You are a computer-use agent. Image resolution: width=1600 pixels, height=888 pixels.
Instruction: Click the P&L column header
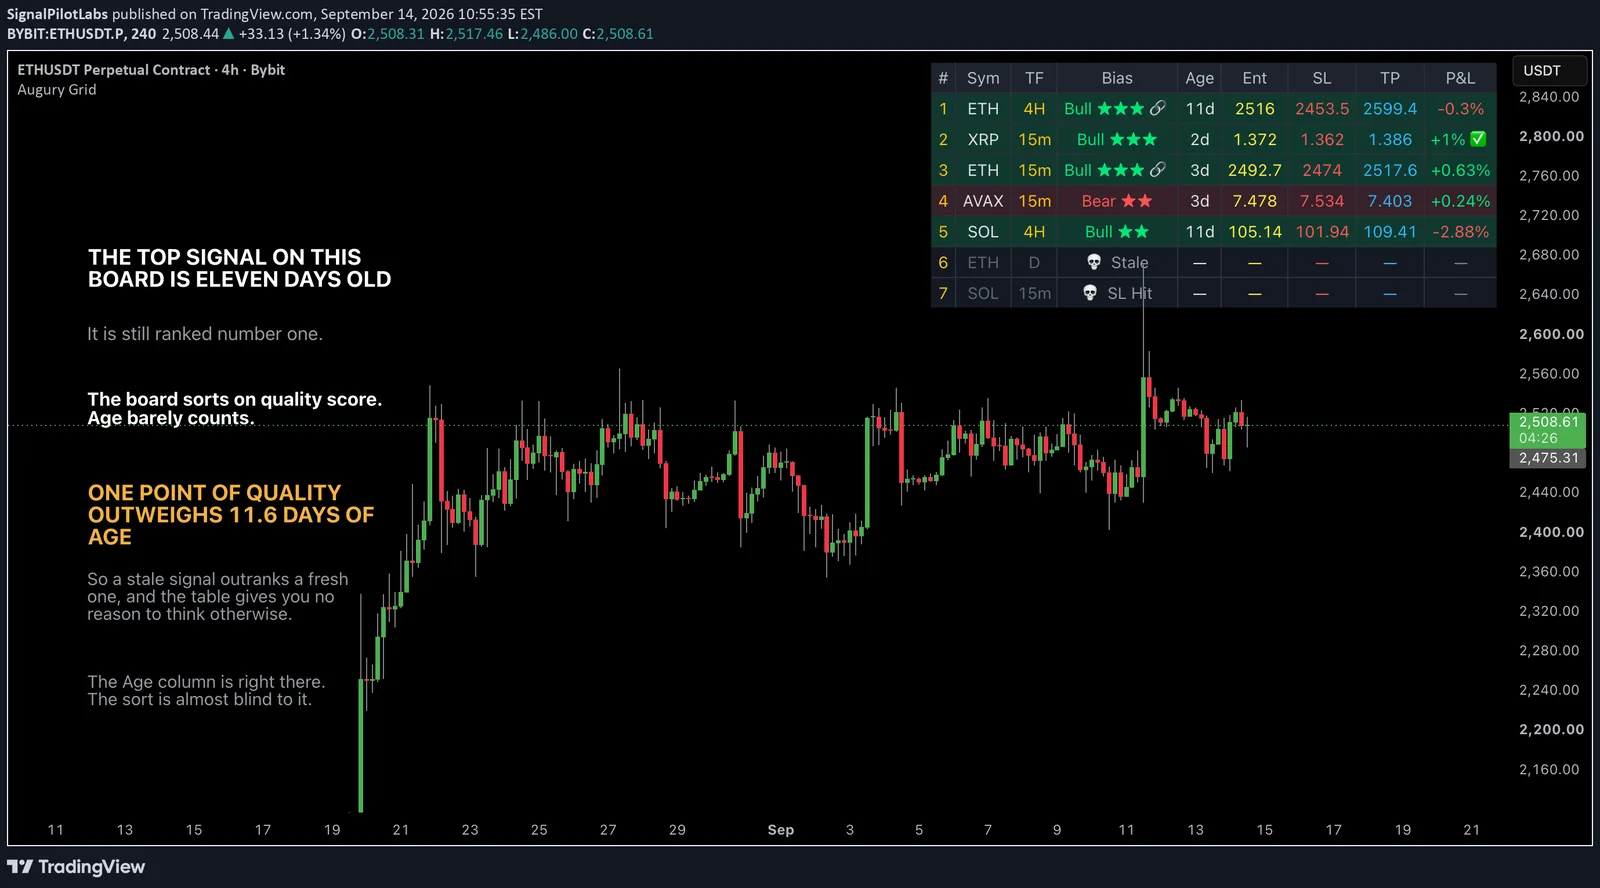coord(1460,78)
